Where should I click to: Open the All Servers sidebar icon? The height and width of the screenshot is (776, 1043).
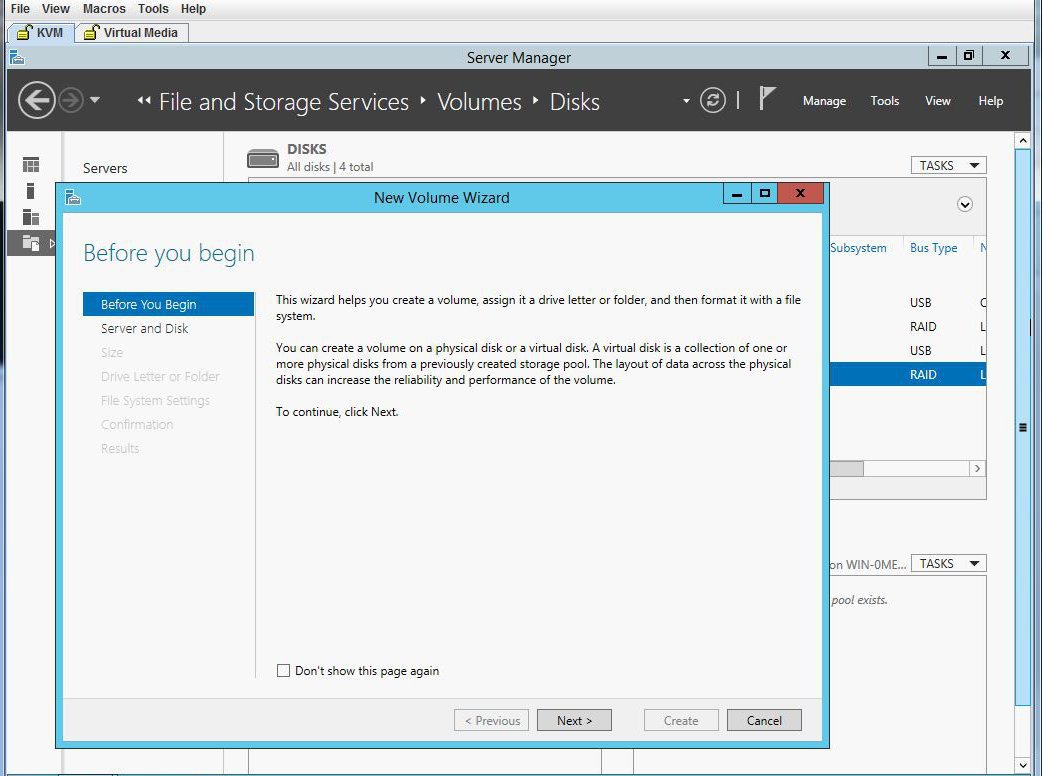click(x=31, y=217)
